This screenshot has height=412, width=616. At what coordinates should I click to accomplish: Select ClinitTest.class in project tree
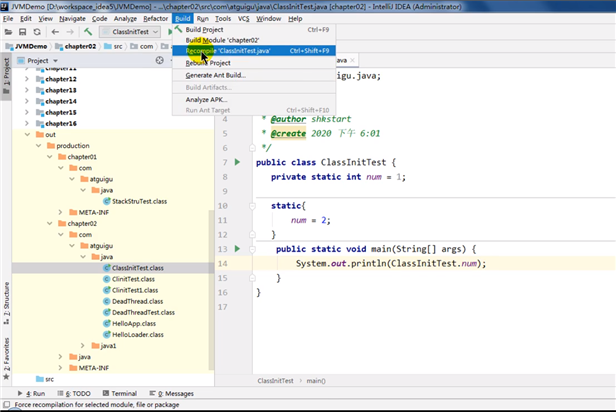(x=133, y=279)
